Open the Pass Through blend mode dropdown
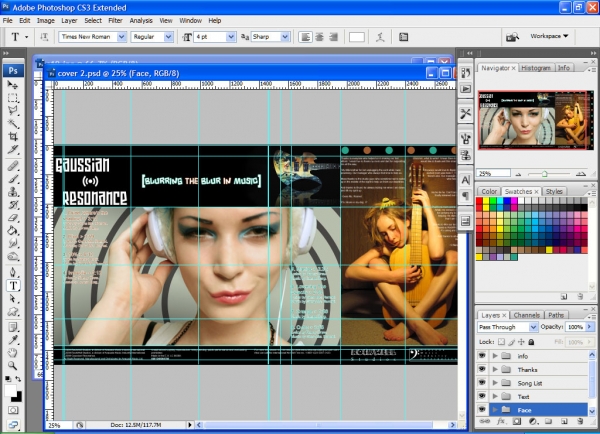The height and width of the screenshot is (434, 600). pyautogui.click(x=533, y=327)
